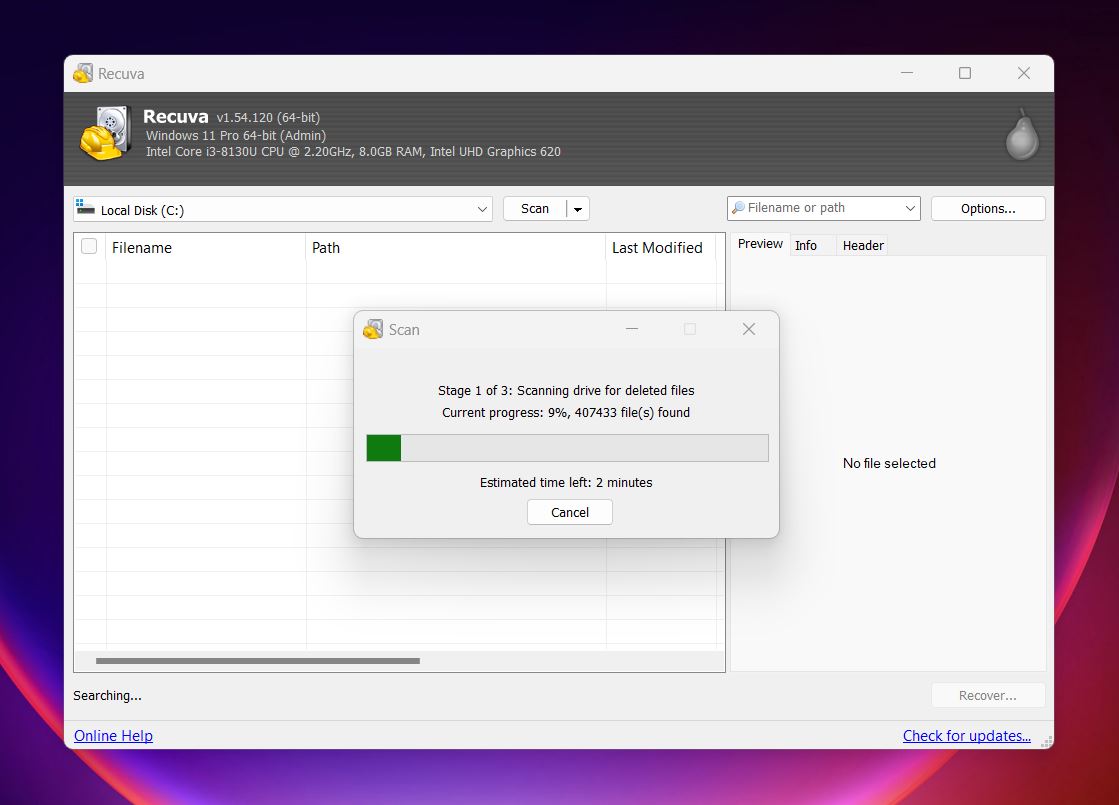Click the magnifier icon in filename filter
This screenshot has height=805, width=1119.
[x=738, y=208]
